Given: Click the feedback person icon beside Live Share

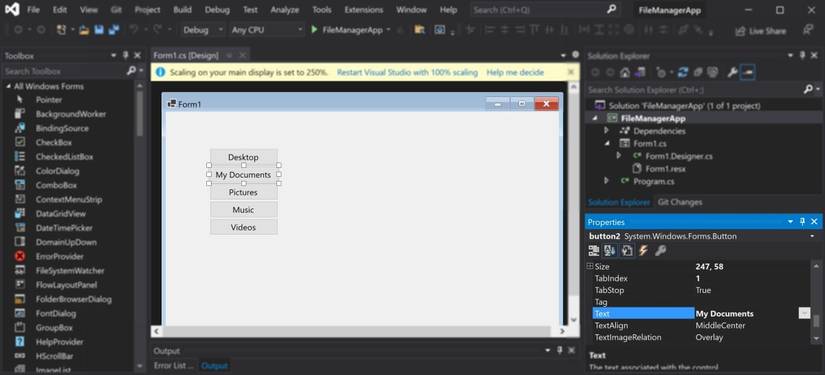Looking at the screenshot, I should tap(808, 30).
